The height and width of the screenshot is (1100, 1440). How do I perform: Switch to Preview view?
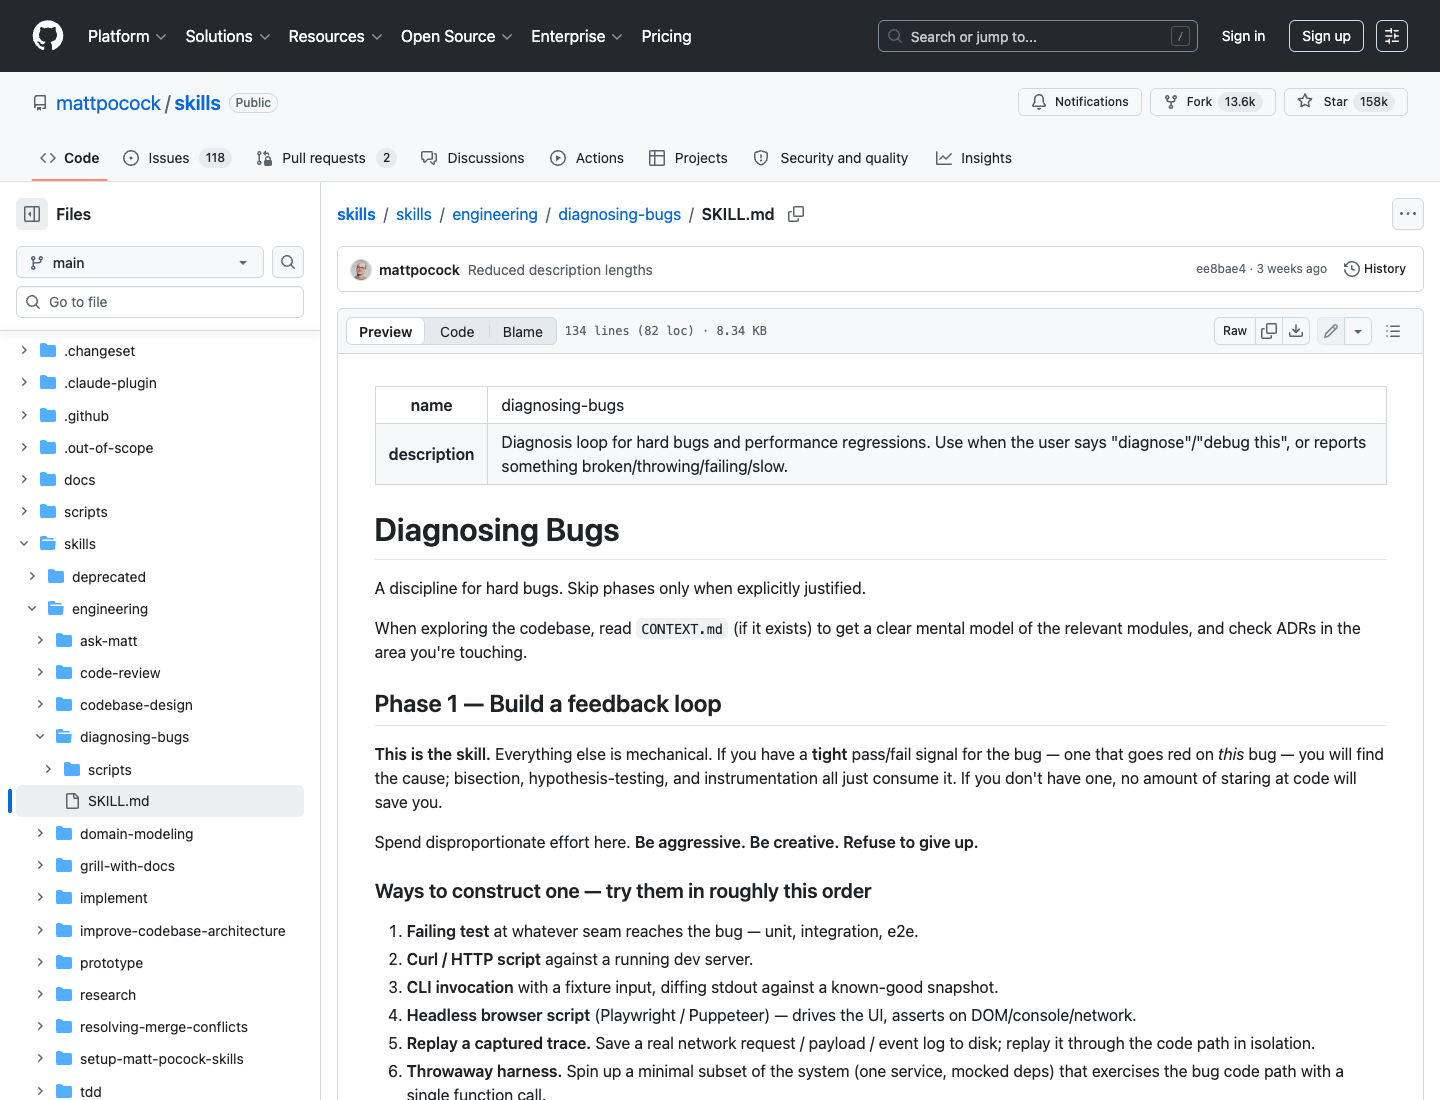click(385, 332)
